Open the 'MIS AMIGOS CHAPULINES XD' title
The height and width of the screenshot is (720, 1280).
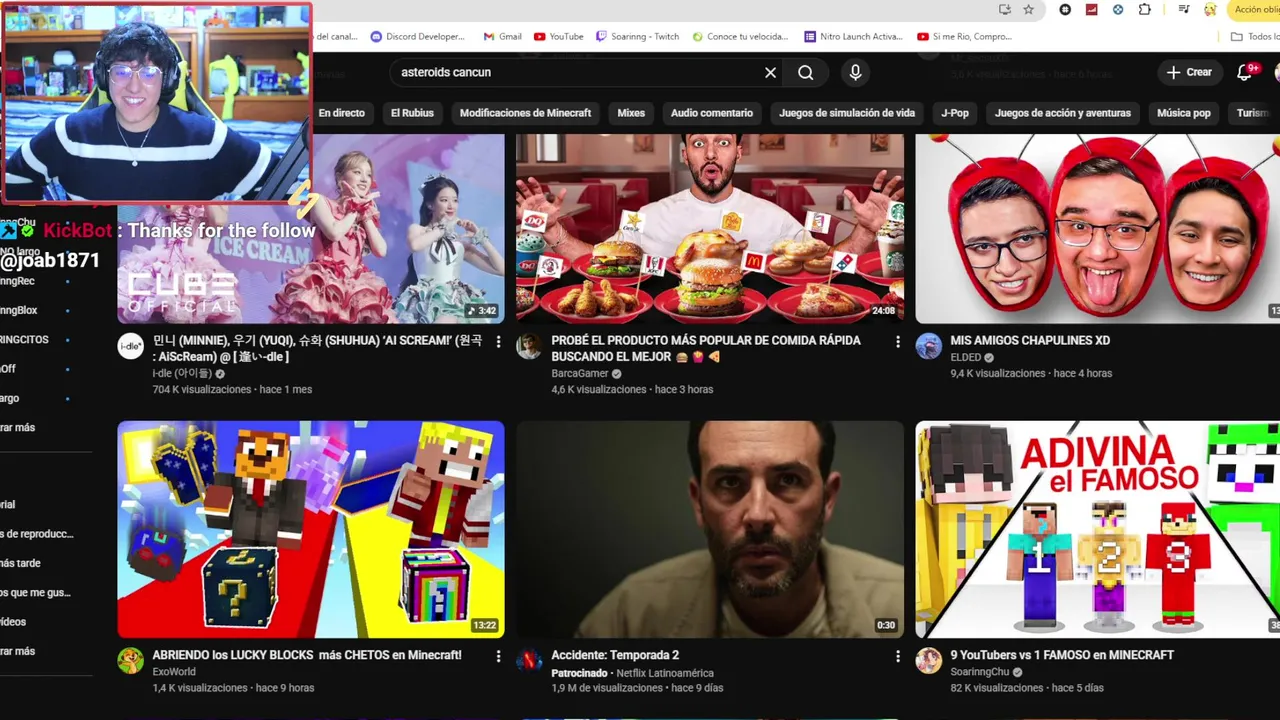coord(1030,340)
